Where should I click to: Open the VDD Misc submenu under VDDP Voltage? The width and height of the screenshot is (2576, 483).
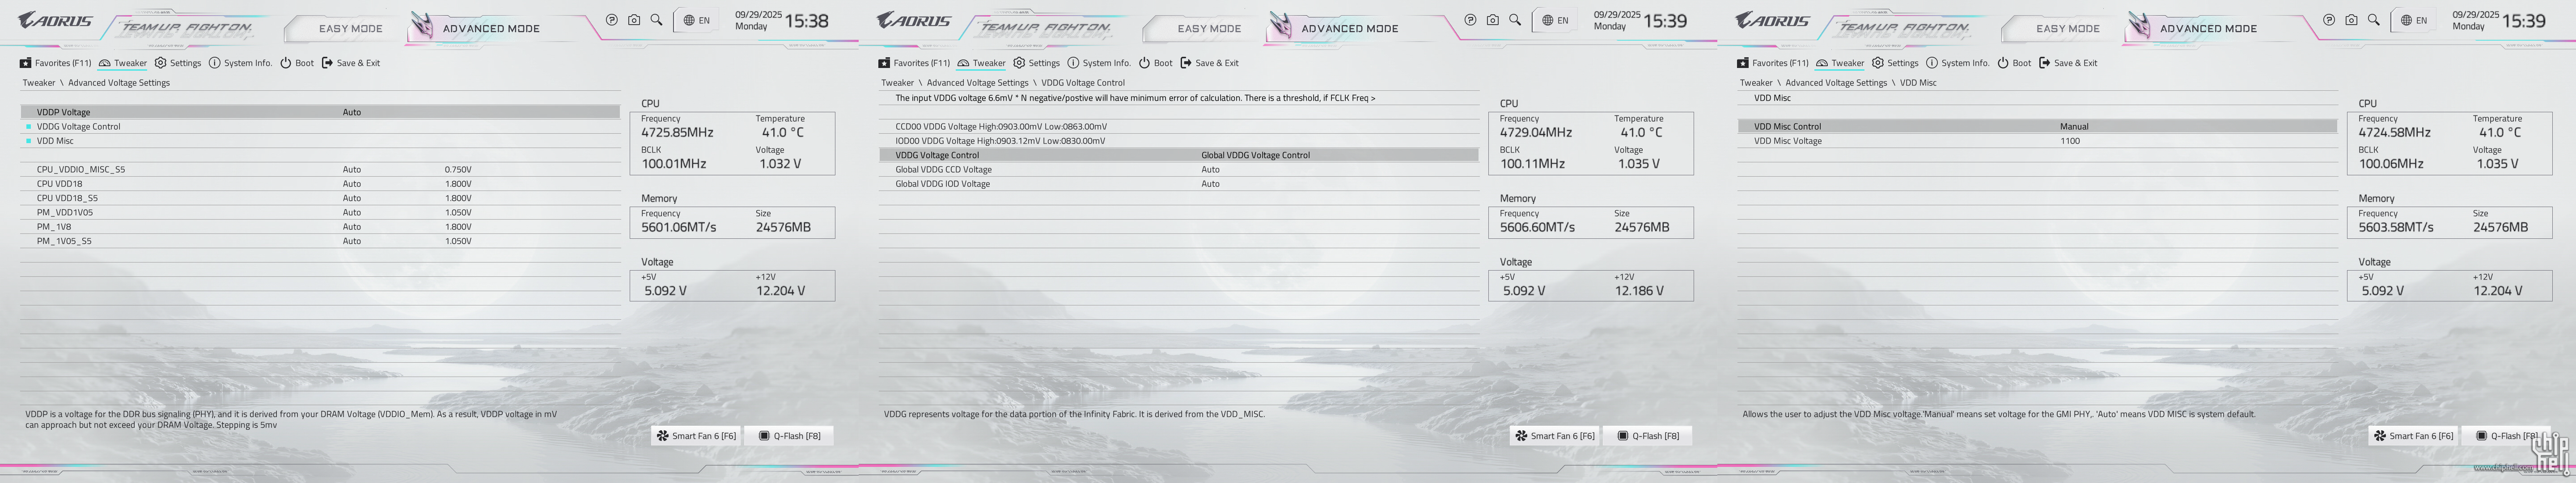55,141
